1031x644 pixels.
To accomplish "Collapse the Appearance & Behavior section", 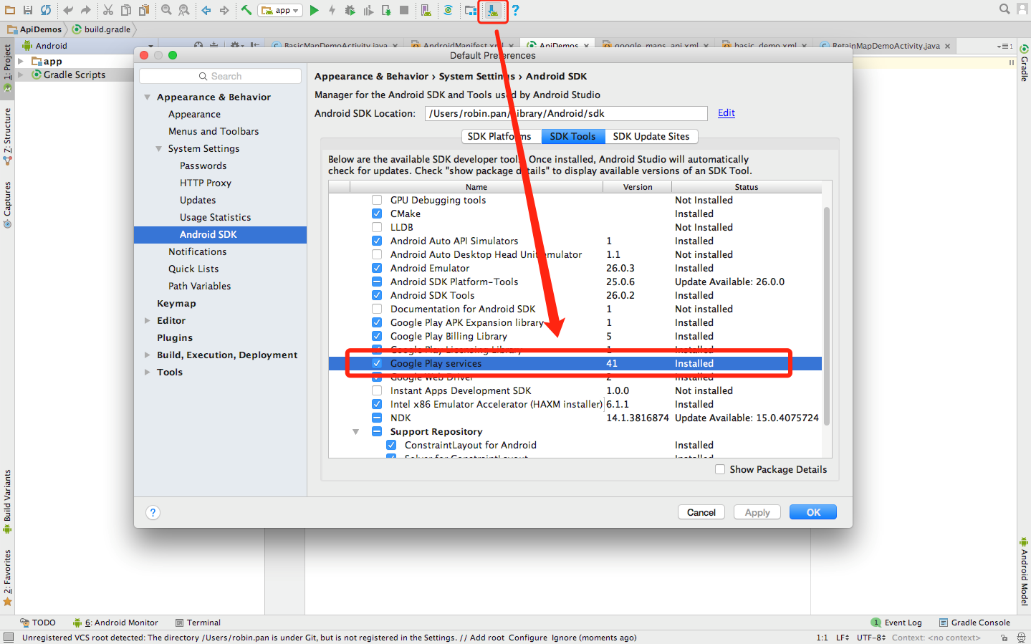I will point(147,97).
